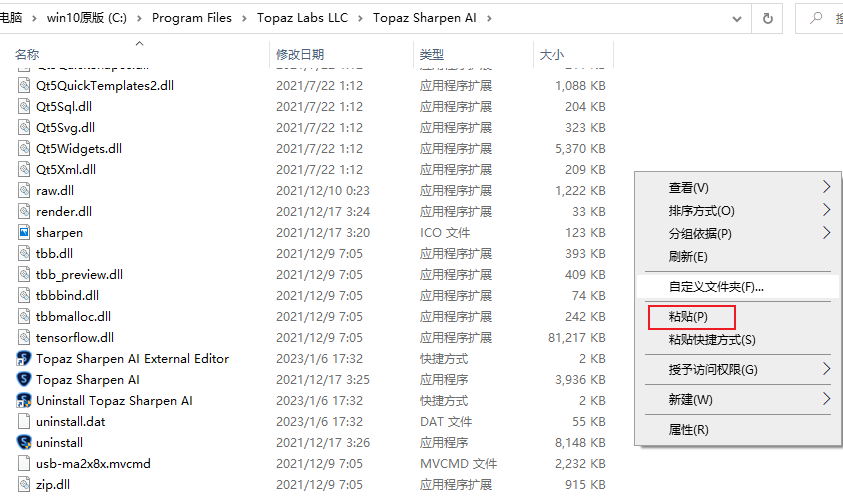This screenshot has height=501, width=843.
Task: Select the Topaz Sharpen AI application icon
Action: coord(24,379)
